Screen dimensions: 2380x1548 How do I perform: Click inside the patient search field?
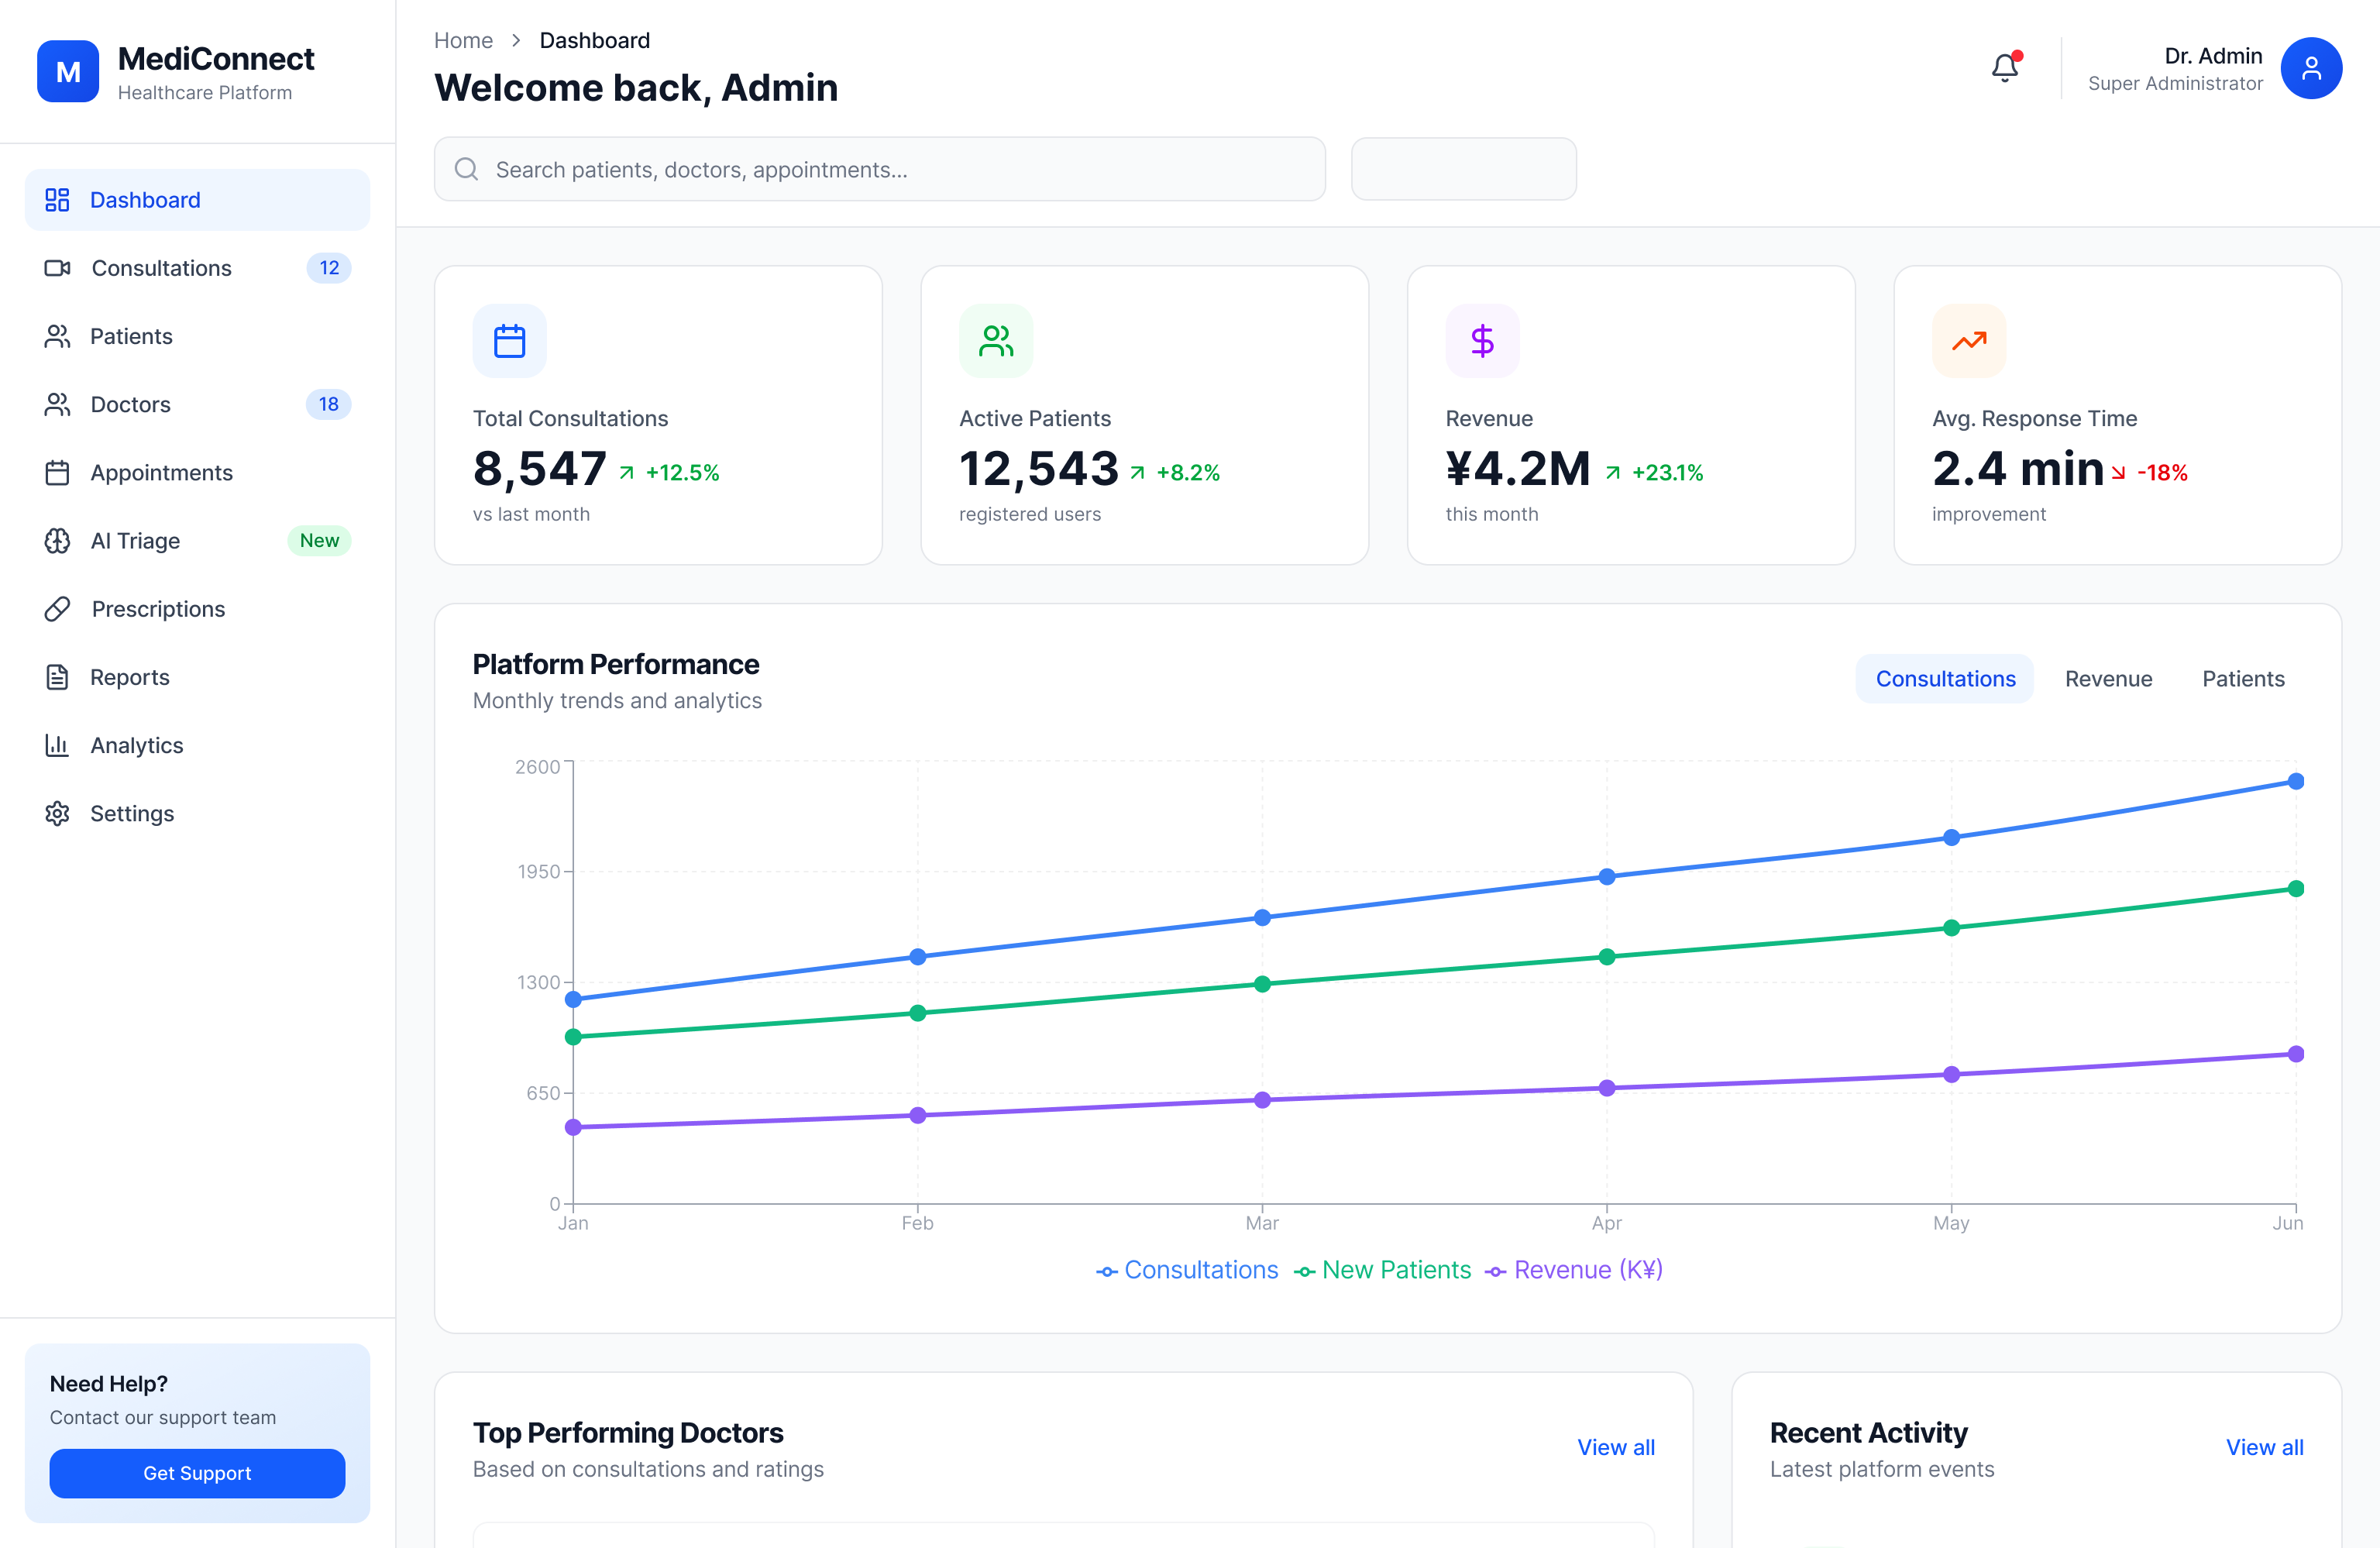[879, 169]
